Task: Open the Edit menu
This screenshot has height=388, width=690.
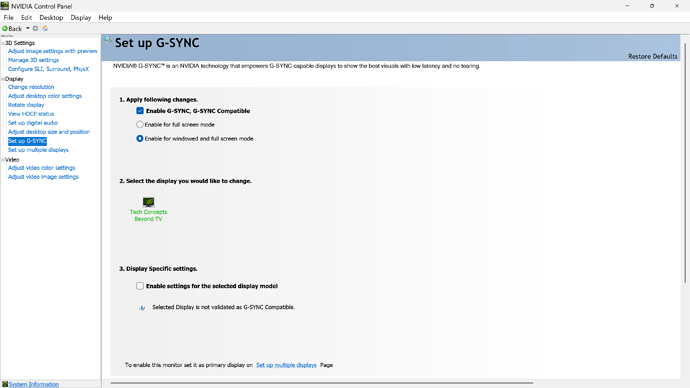Action: click(x=26, y=18)
